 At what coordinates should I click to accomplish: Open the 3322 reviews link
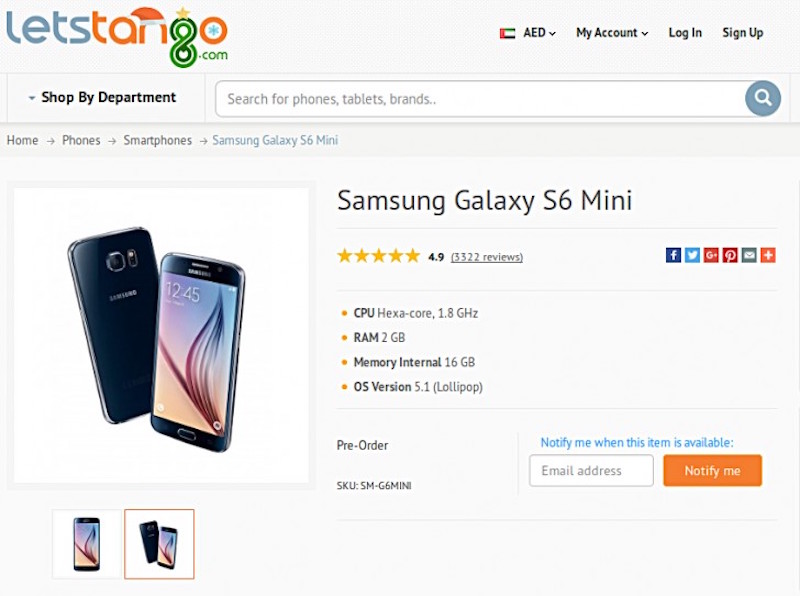coord(486,256)
